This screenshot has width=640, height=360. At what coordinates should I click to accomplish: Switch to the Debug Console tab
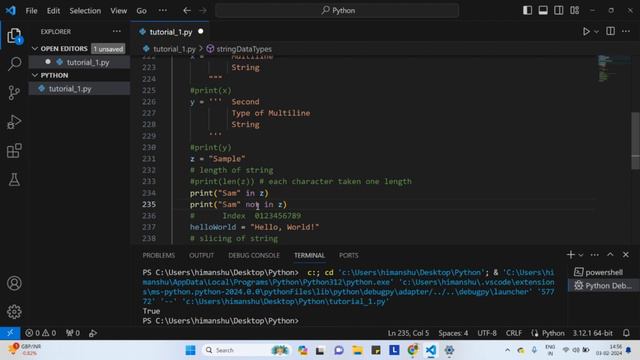click(253, 255)
